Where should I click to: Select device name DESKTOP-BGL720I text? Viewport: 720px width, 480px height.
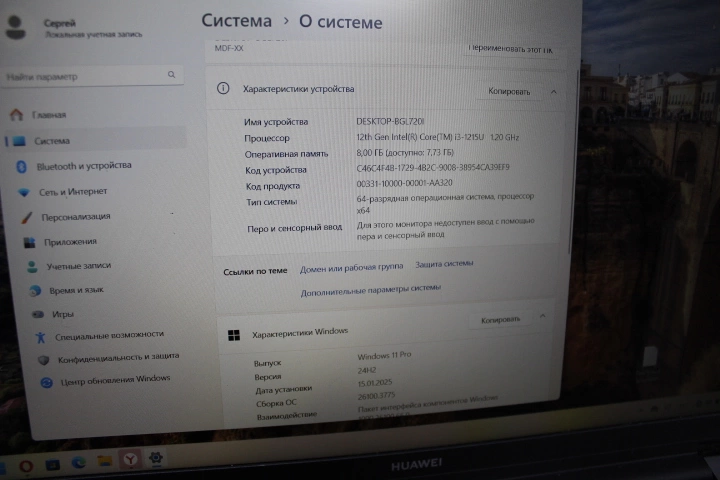(x=390, y=121)
